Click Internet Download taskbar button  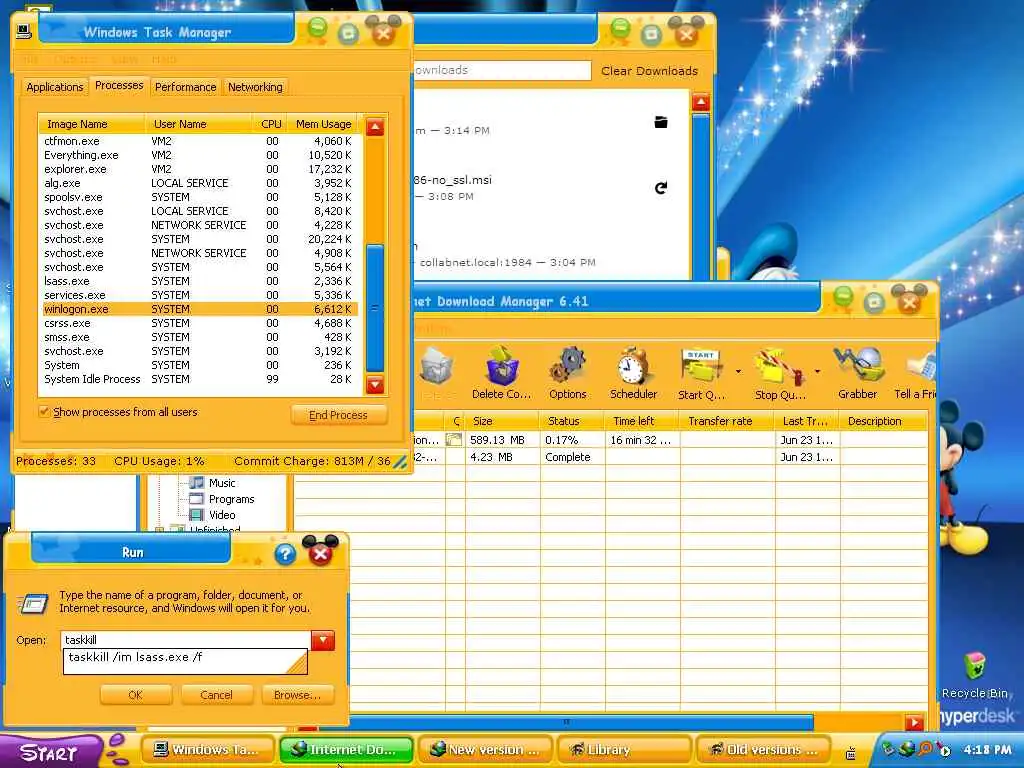point(346,750)
